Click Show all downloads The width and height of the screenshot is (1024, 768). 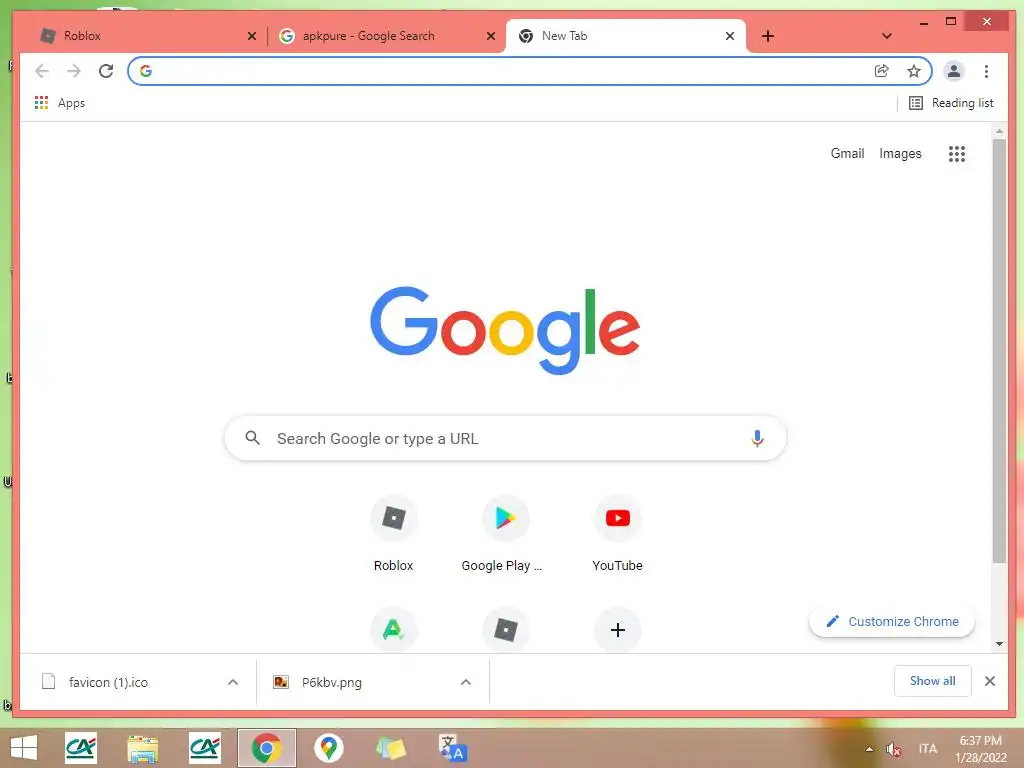point(933,681)
